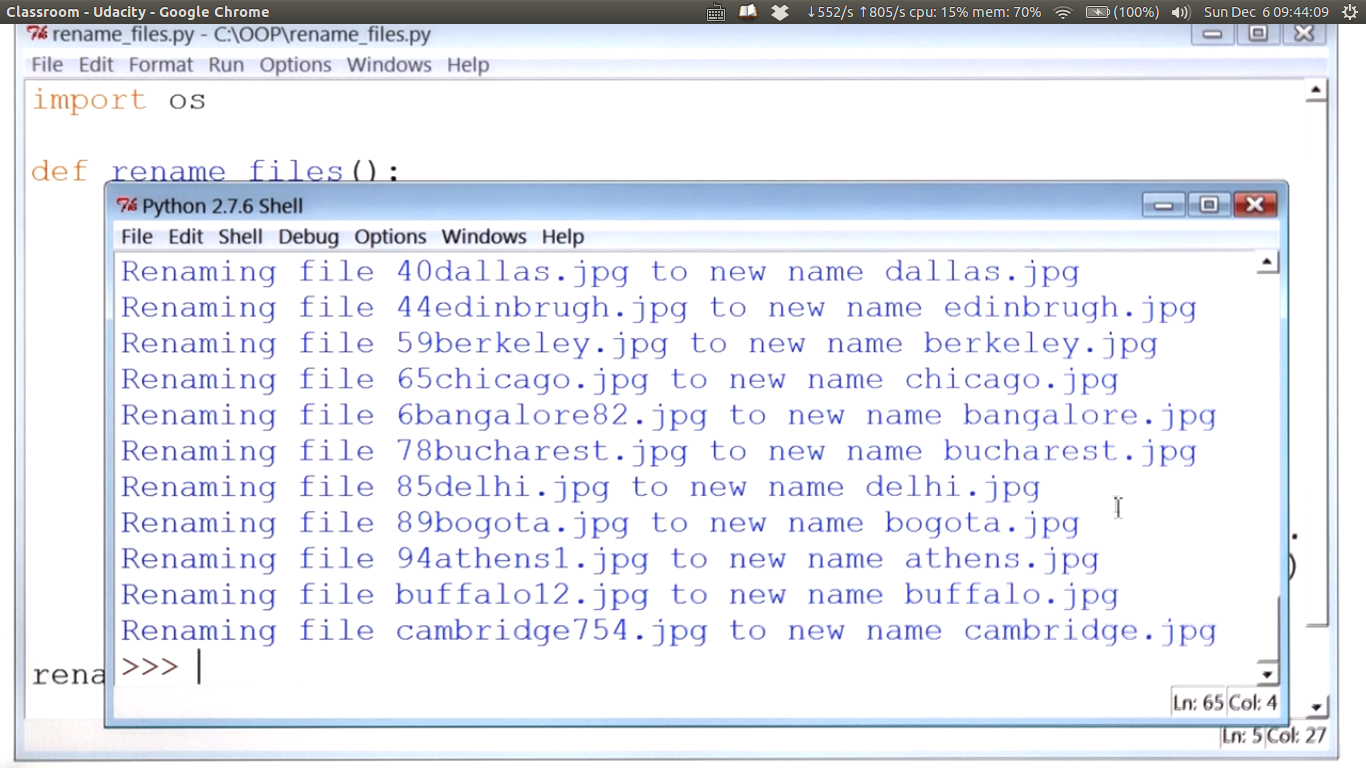
Task: Open Format menu in rename_files.py editor
Action: (x=160, y=65)
